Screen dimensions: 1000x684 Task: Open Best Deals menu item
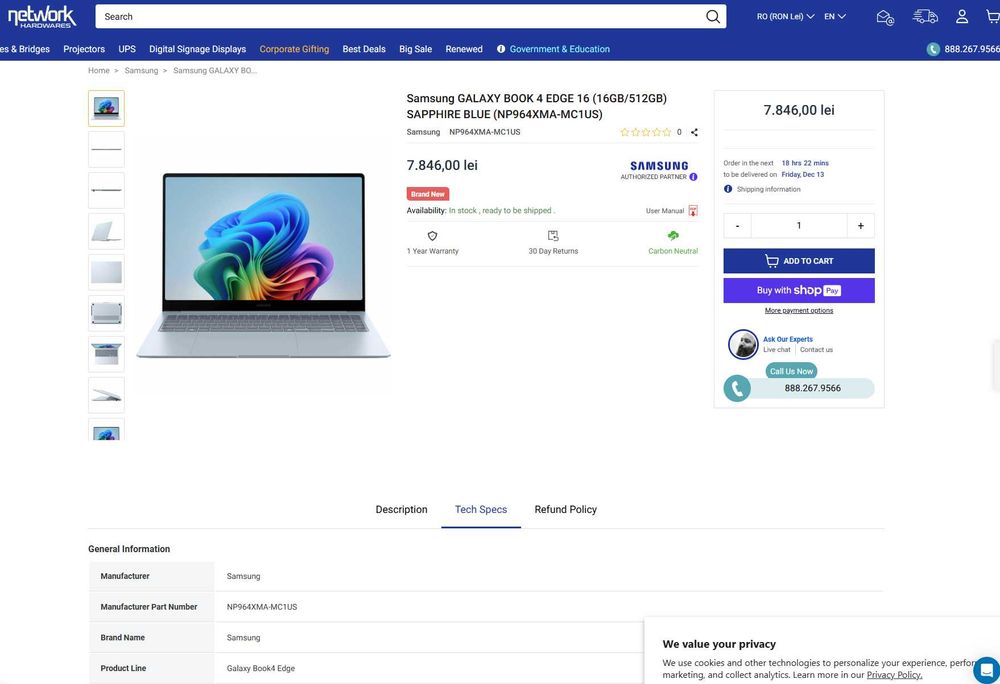(x=364, y=49)
